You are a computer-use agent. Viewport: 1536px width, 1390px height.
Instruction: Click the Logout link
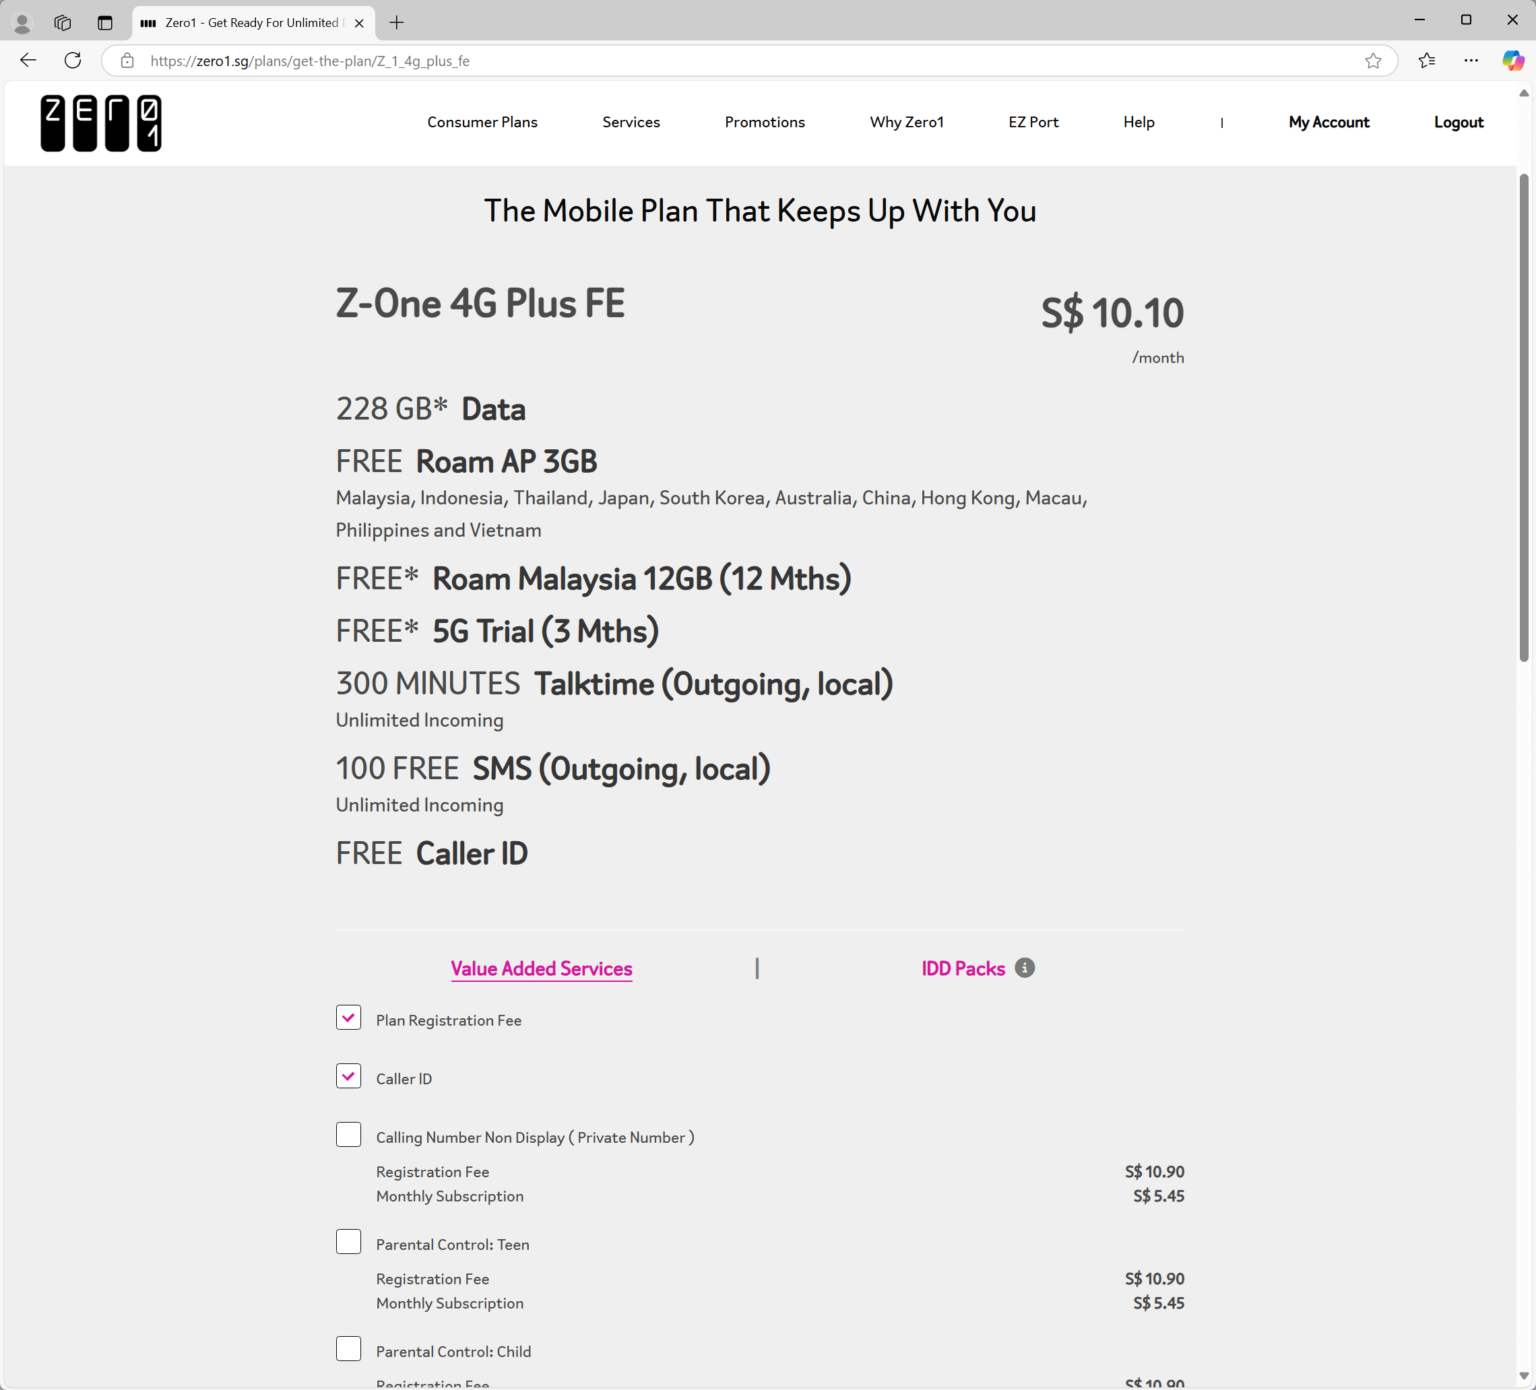coord(1458,122)
